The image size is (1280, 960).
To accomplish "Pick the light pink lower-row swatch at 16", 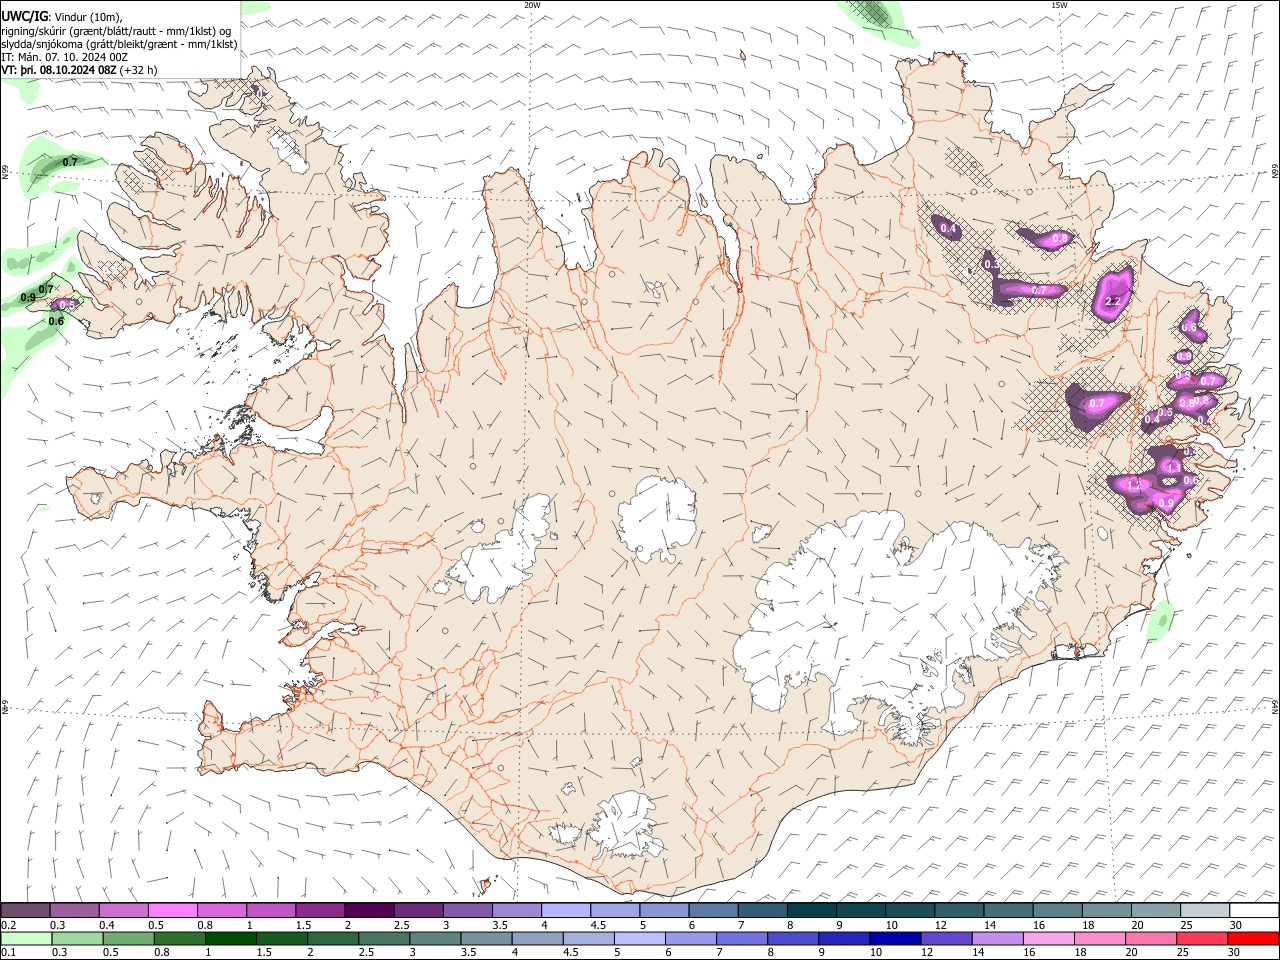I will (1047, 938).
